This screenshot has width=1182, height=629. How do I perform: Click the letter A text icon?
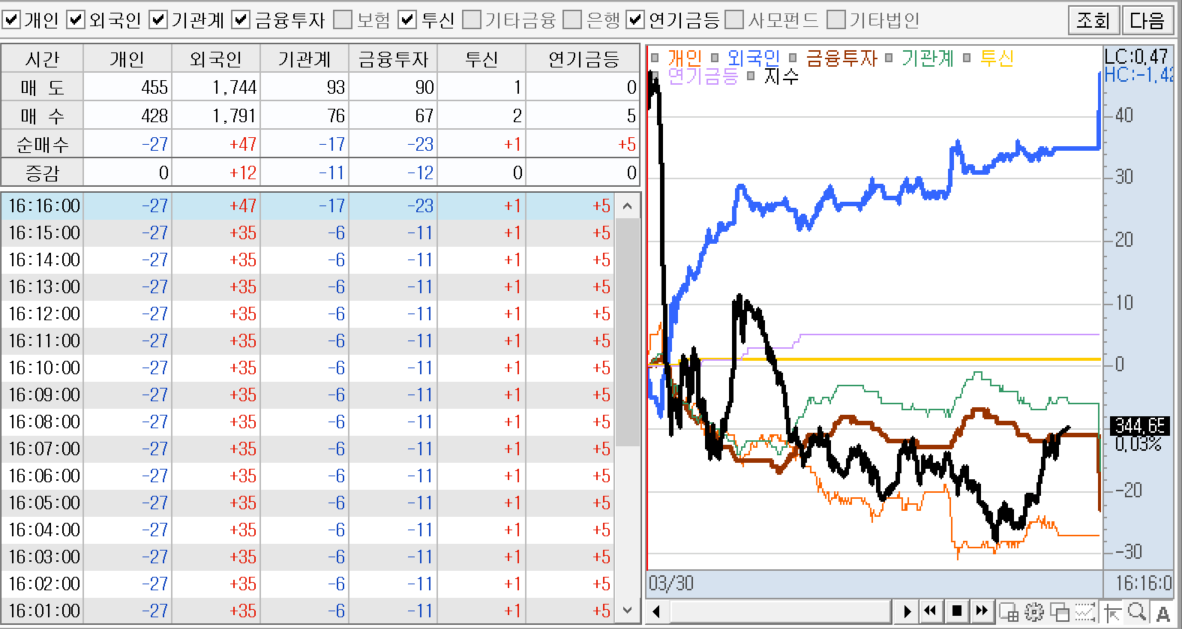coord(1163,611)
